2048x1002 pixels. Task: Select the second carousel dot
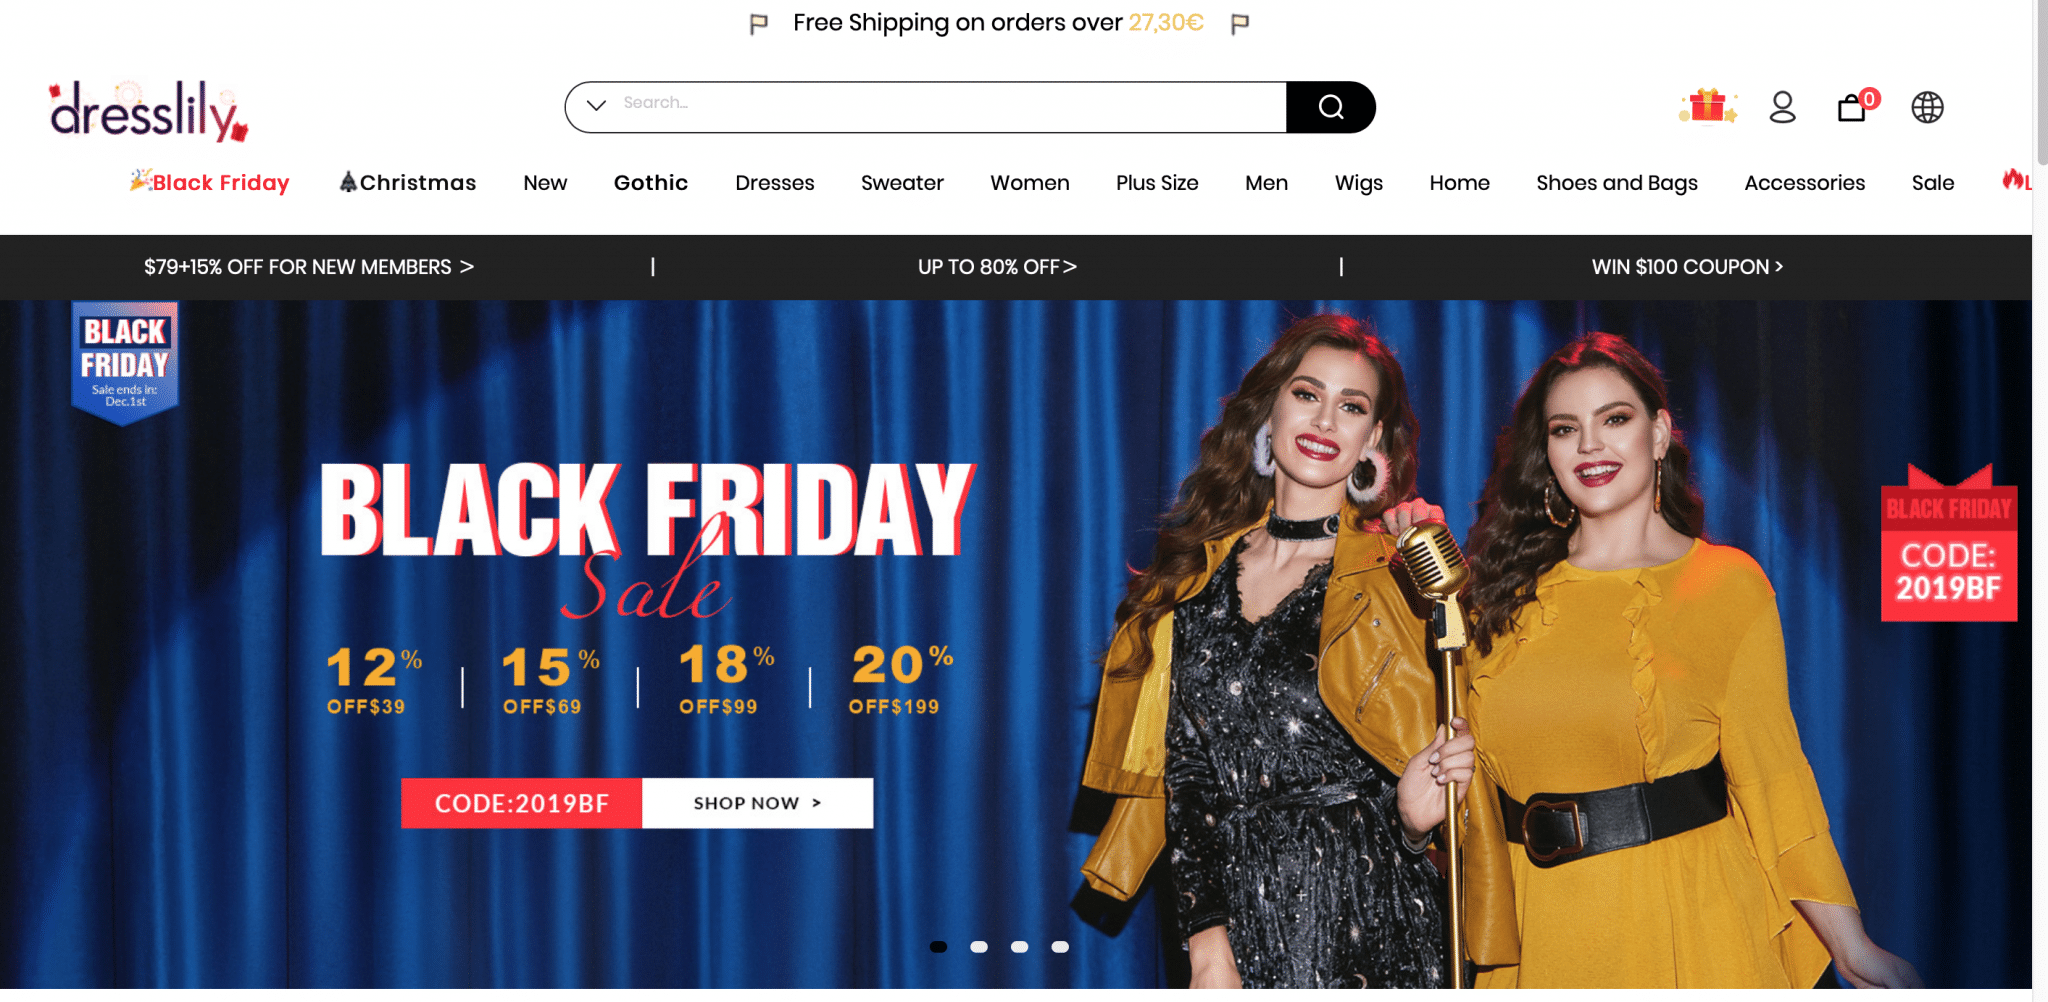(x=979, y=947)
